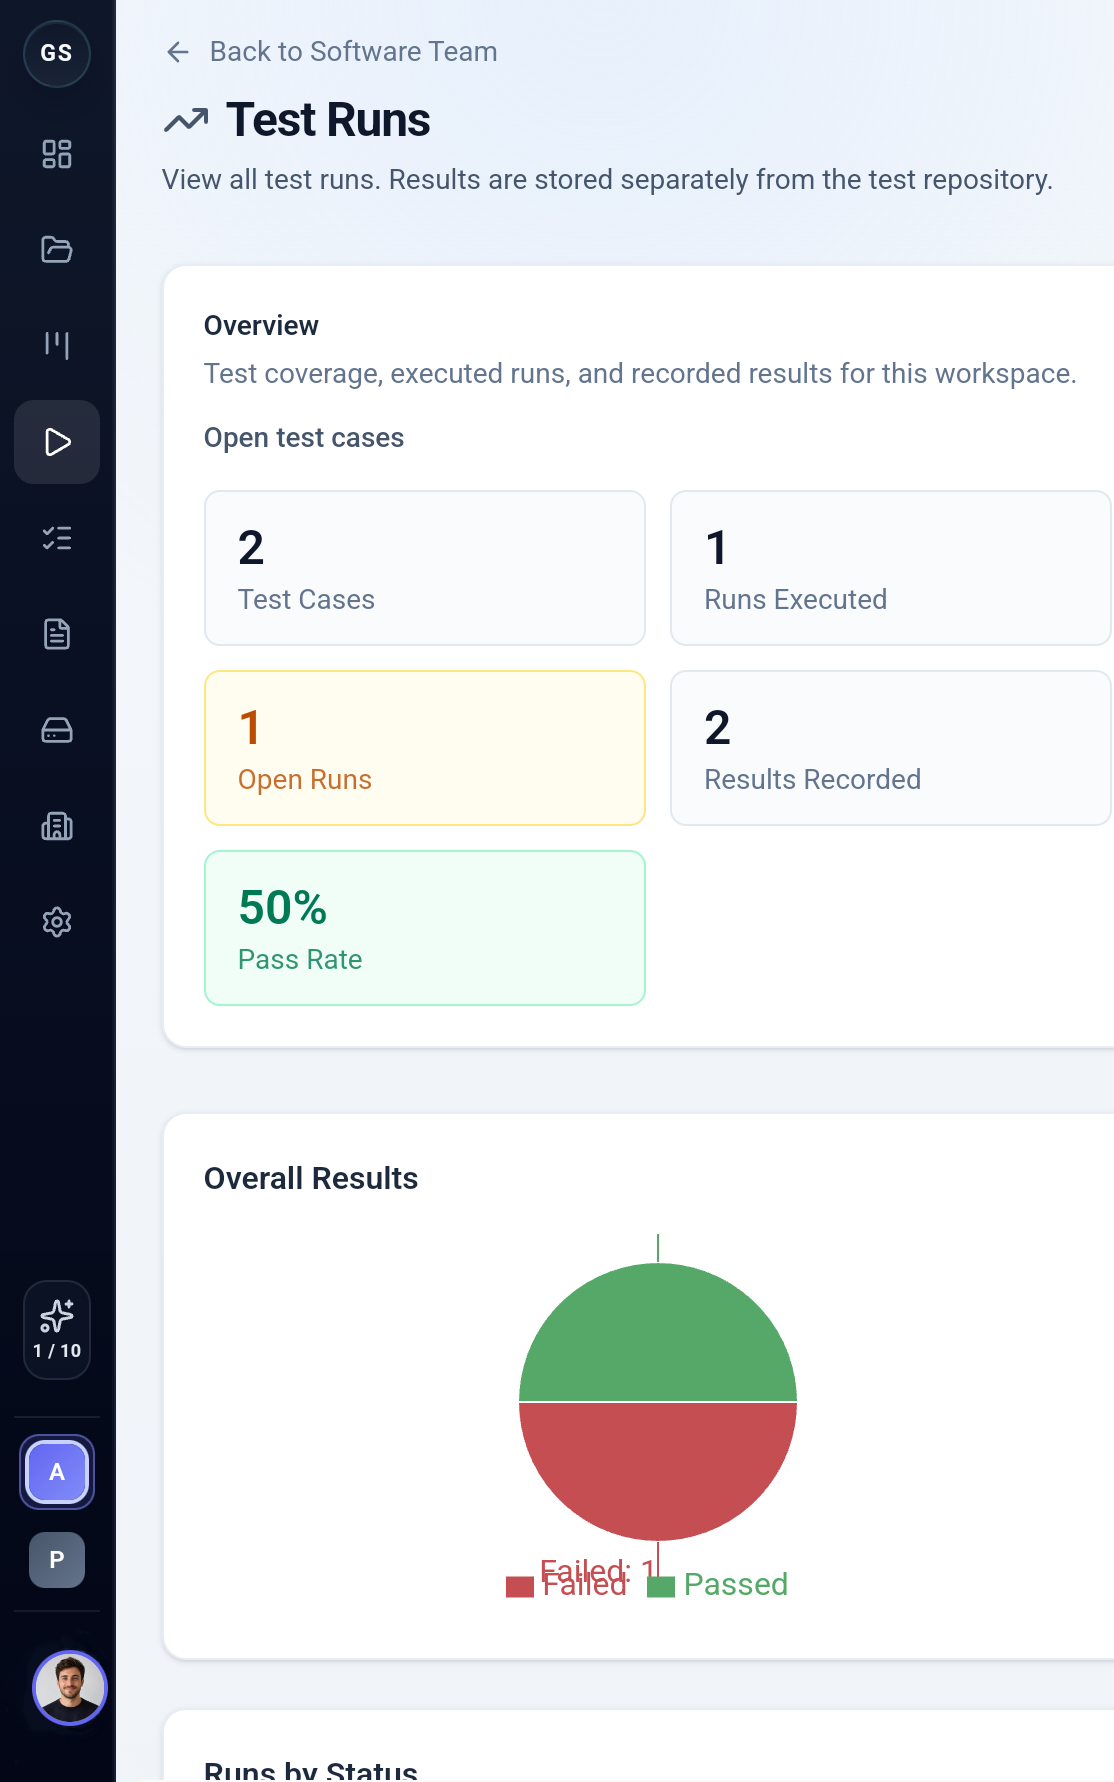
Task: Click the Overall Results heading
Action: (311, 1179)
